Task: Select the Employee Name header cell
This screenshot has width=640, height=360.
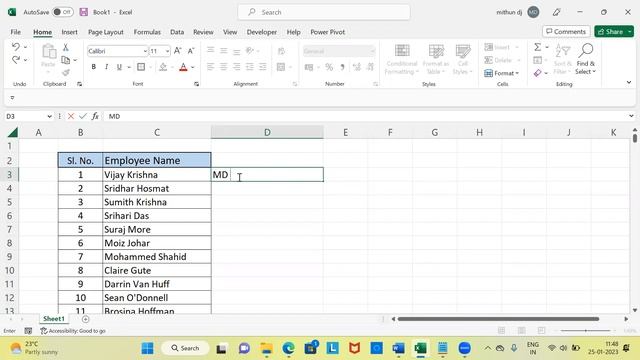Action: pyautogui.click(x=157, y=160)
